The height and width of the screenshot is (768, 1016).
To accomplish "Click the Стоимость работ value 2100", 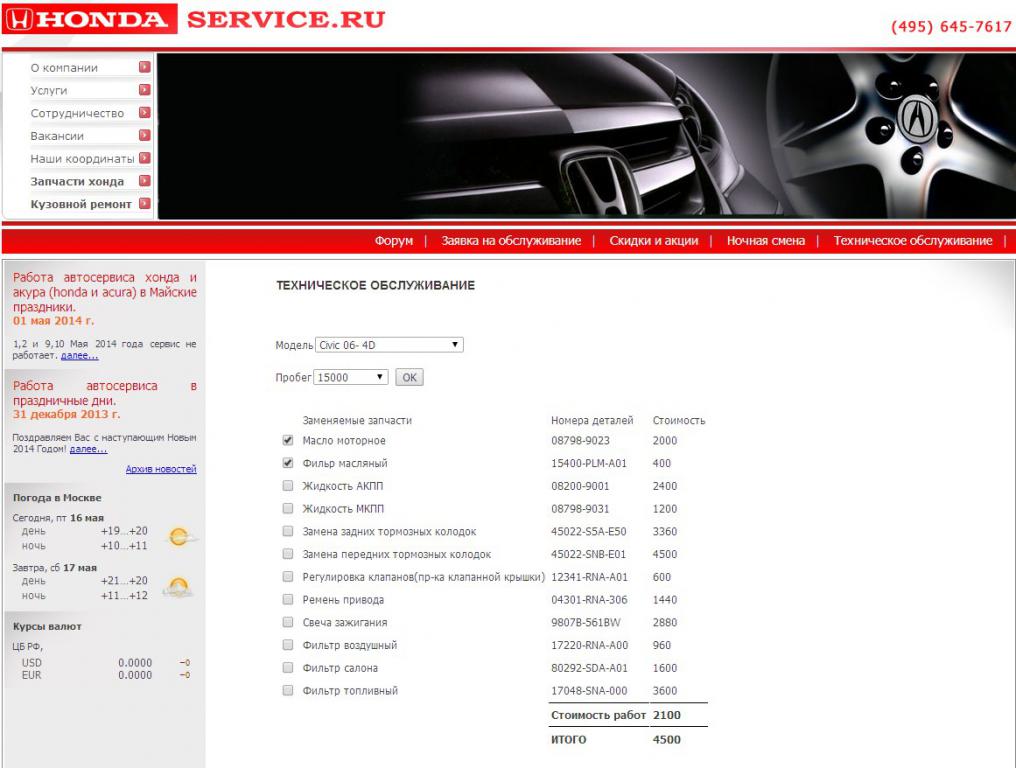I will (x=667, y=715).
